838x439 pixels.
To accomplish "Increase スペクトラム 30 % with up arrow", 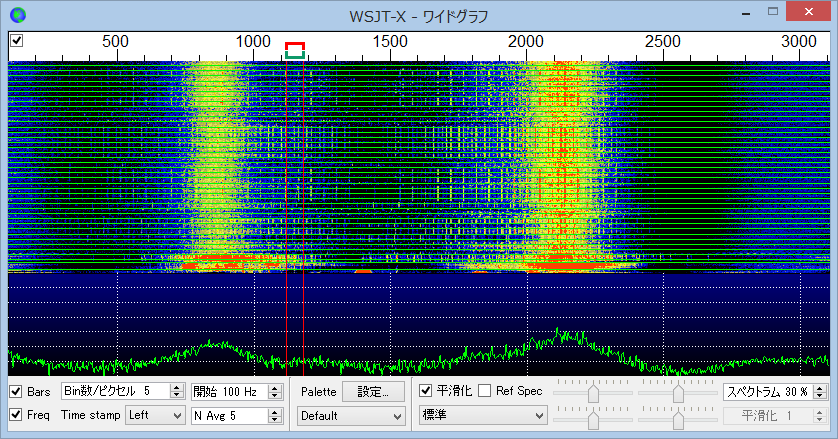I will click(x=820, y=388).
